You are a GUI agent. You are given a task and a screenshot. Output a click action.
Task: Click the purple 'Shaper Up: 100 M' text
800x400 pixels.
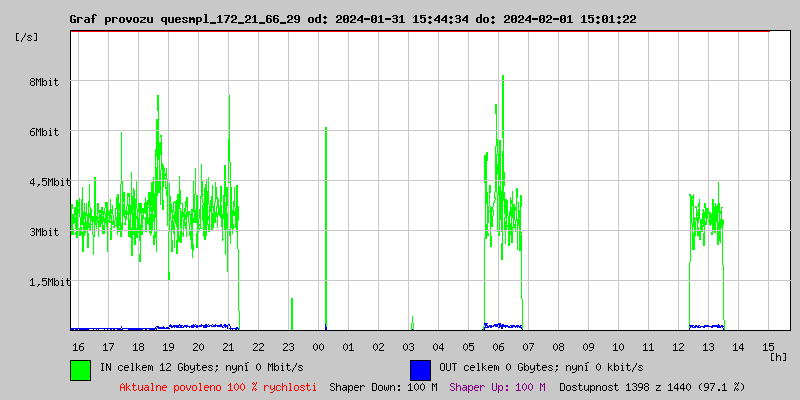[x=497, y=386]
